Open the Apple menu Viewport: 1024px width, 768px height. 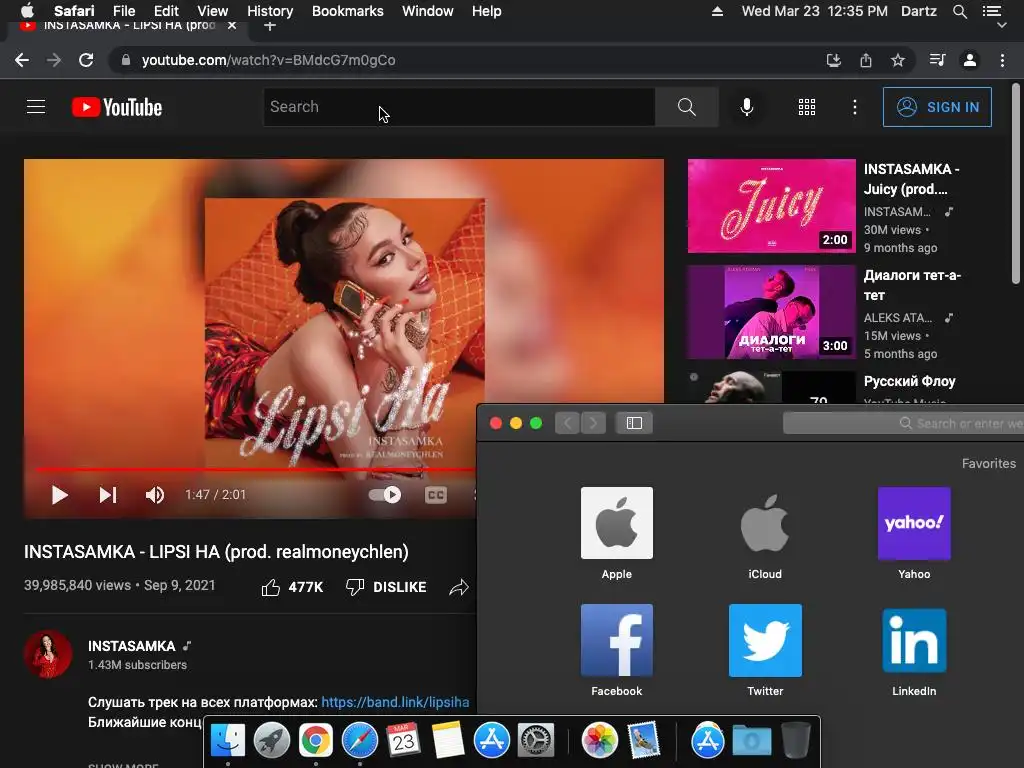coord(27,11)
